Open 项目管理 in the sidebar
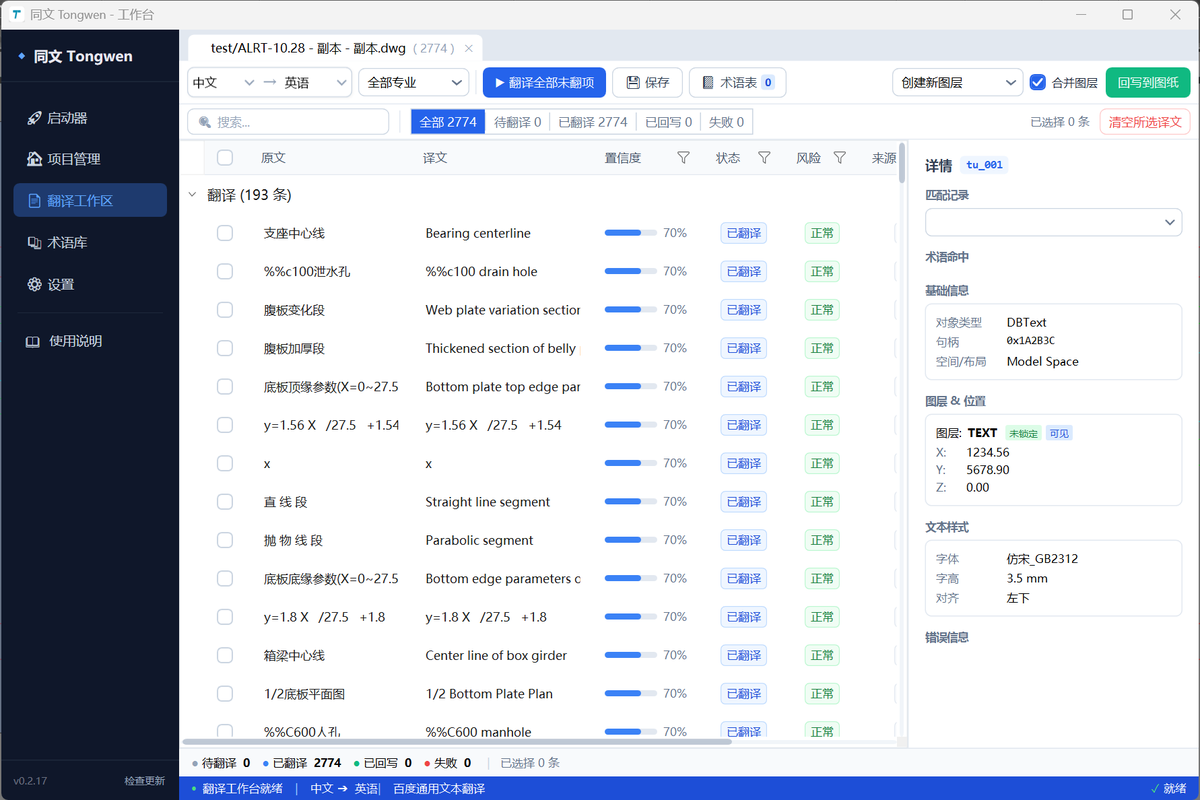 click(x=90, y=159)
